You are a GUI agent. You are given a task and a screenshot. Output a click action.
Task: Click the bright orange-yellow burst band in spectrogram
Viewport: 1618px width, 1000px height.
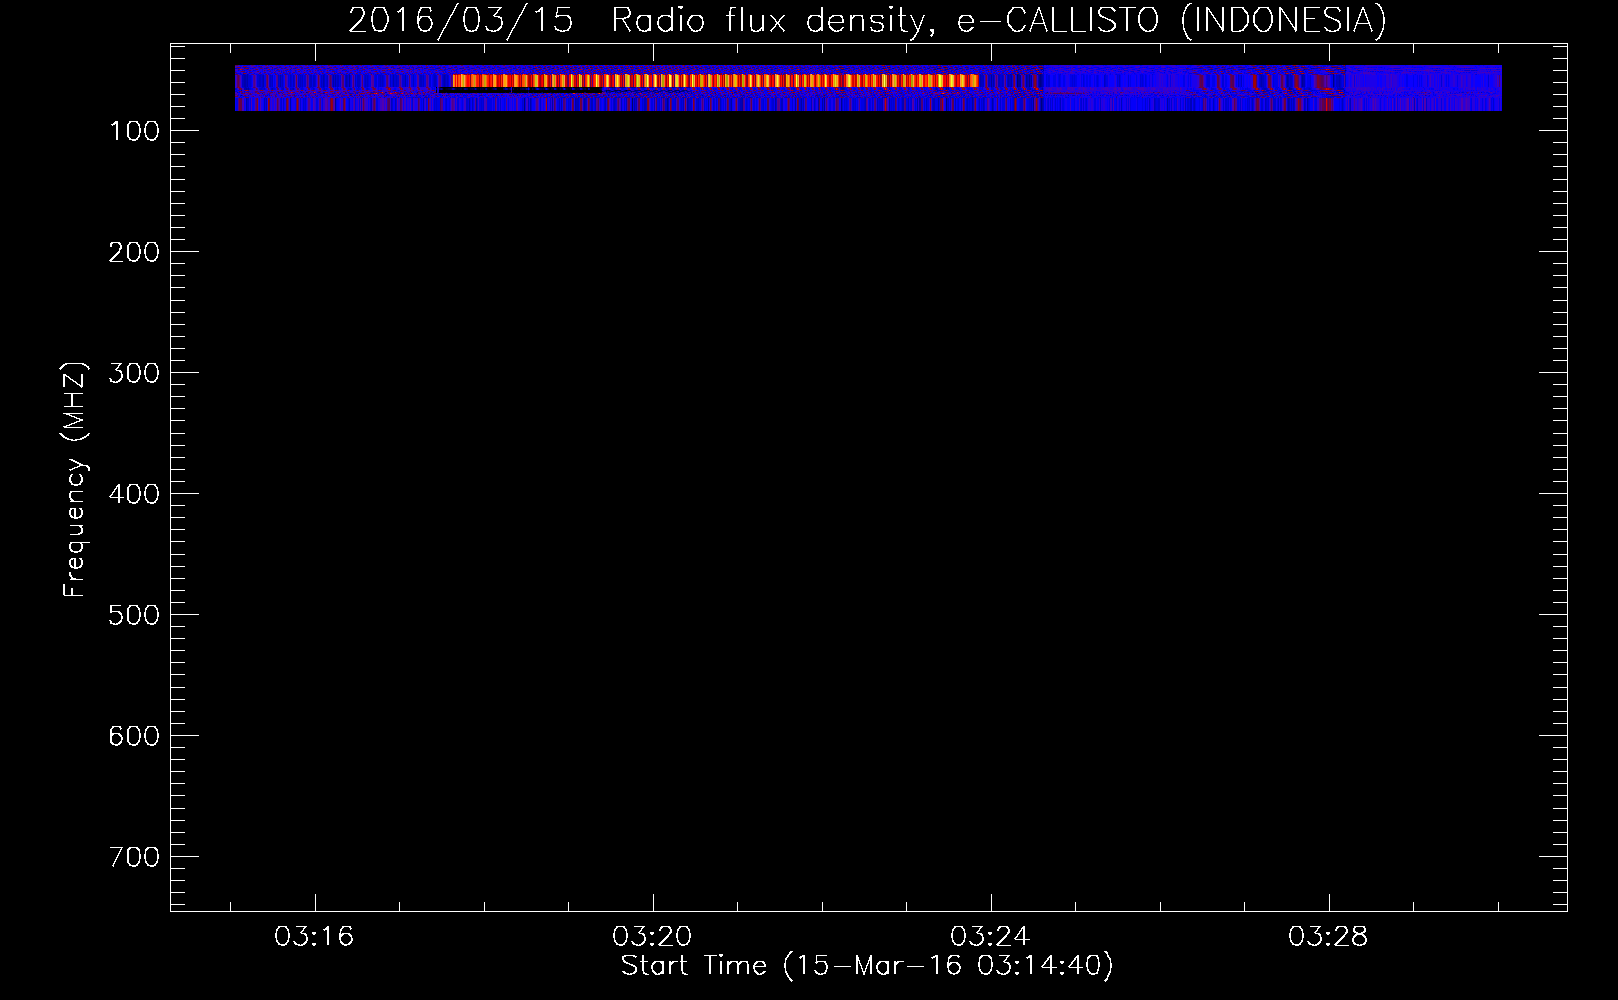click(x=715, y=81)
